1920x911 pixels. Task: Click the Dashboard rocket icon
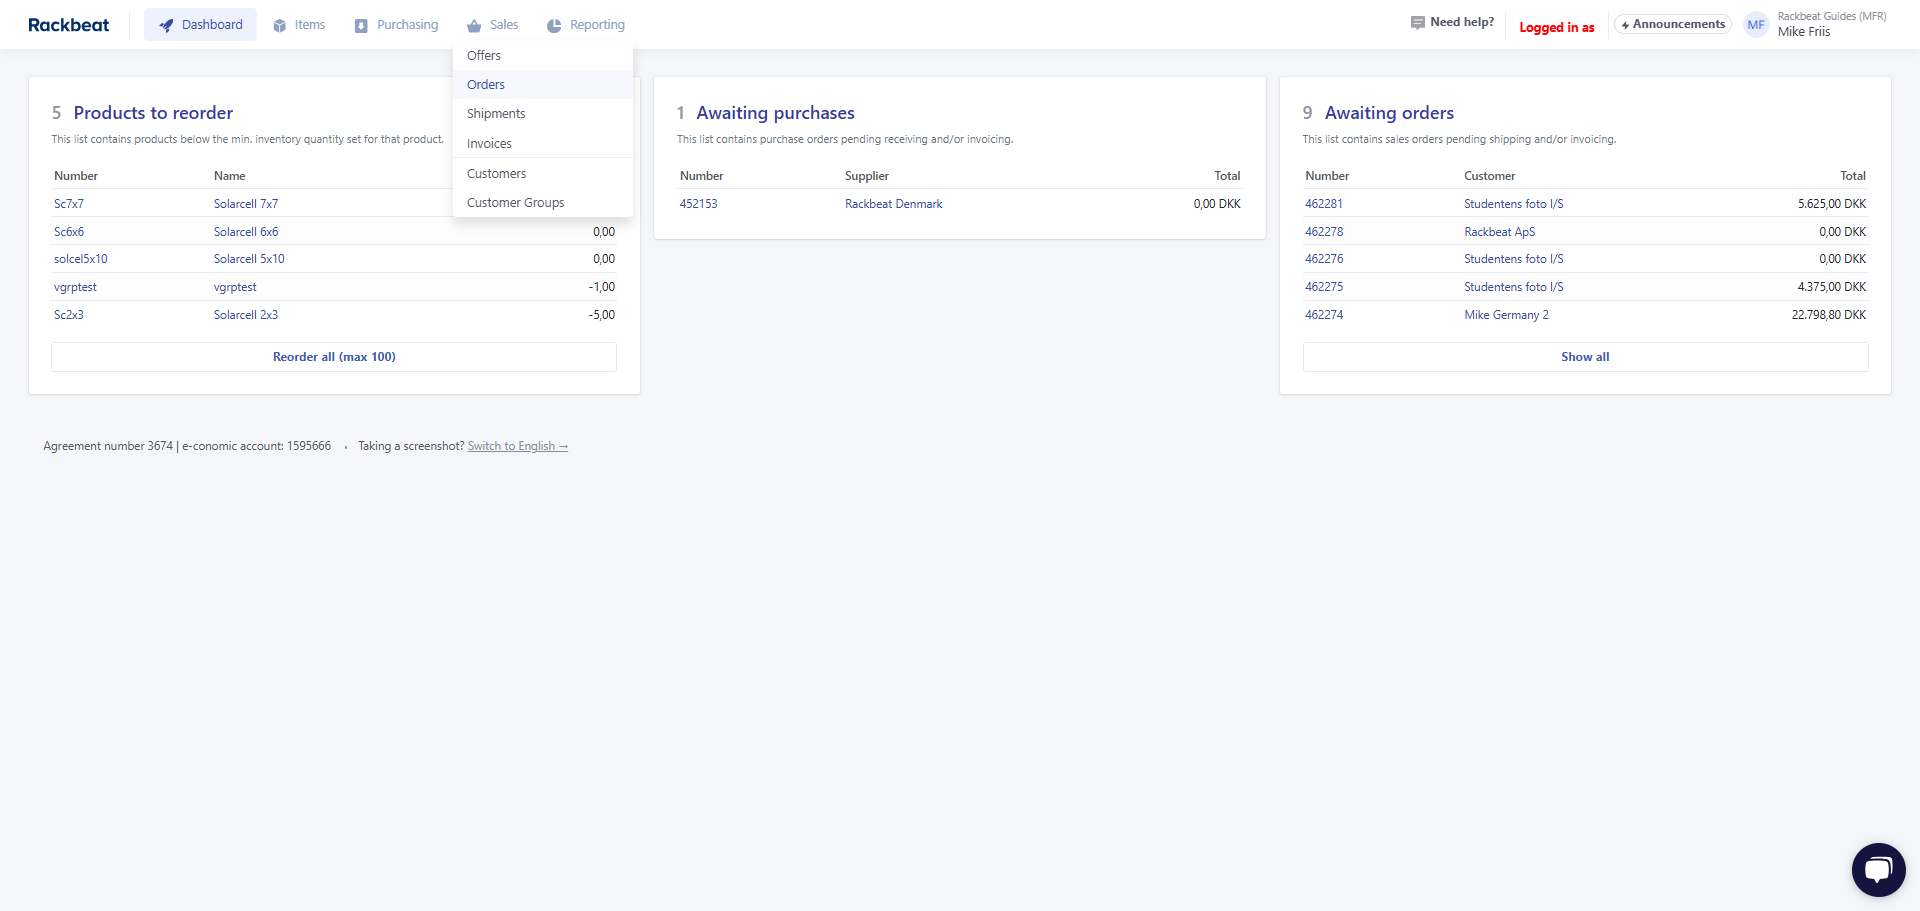166,25
